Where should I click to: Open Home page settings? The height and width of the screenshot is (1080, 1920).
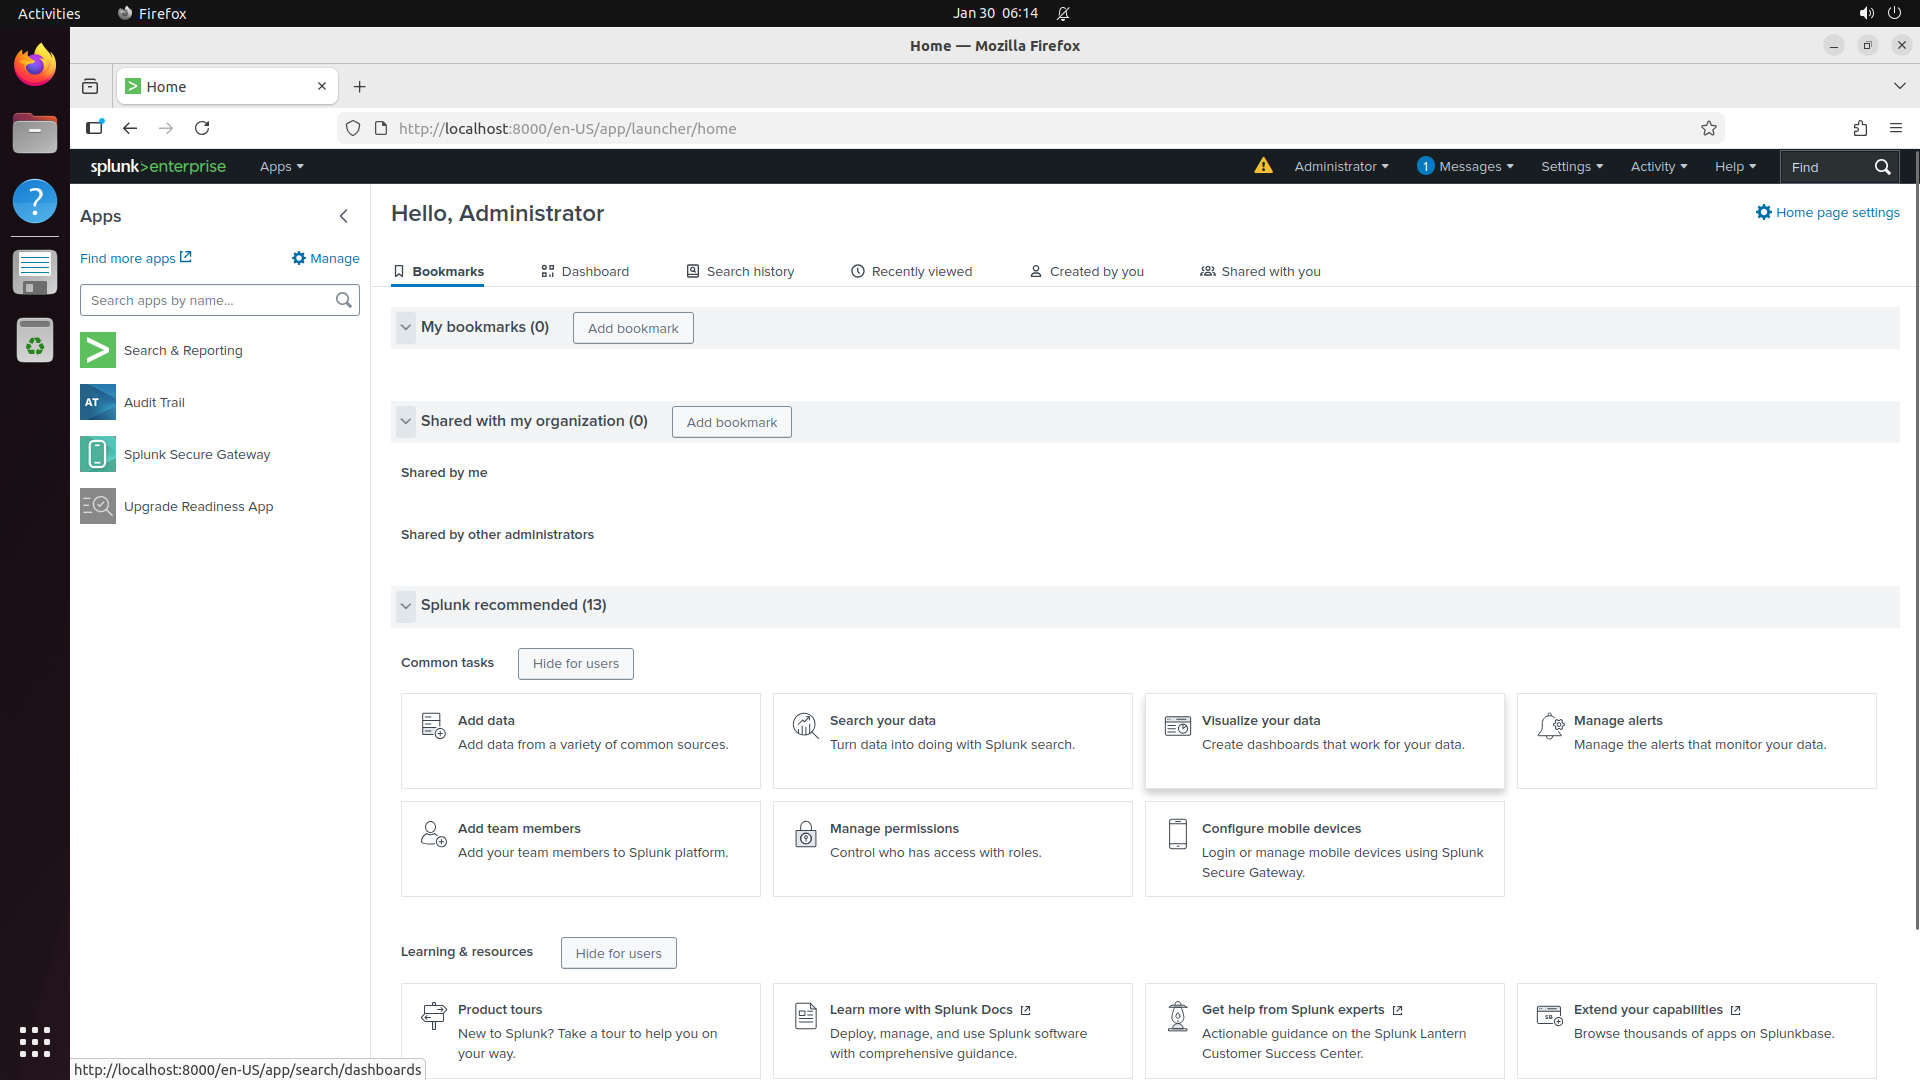pos(1828,212)
